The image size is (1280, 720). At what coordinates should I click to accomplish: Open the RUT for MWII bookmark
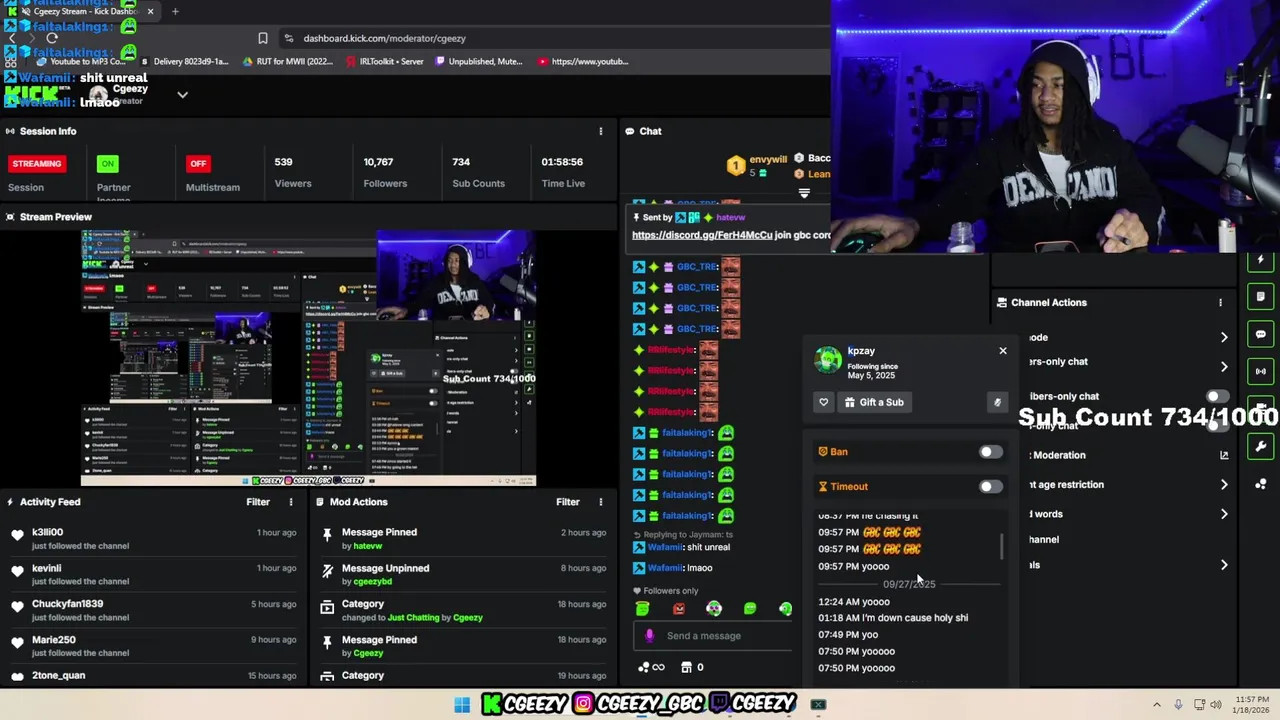pos(287,61)
